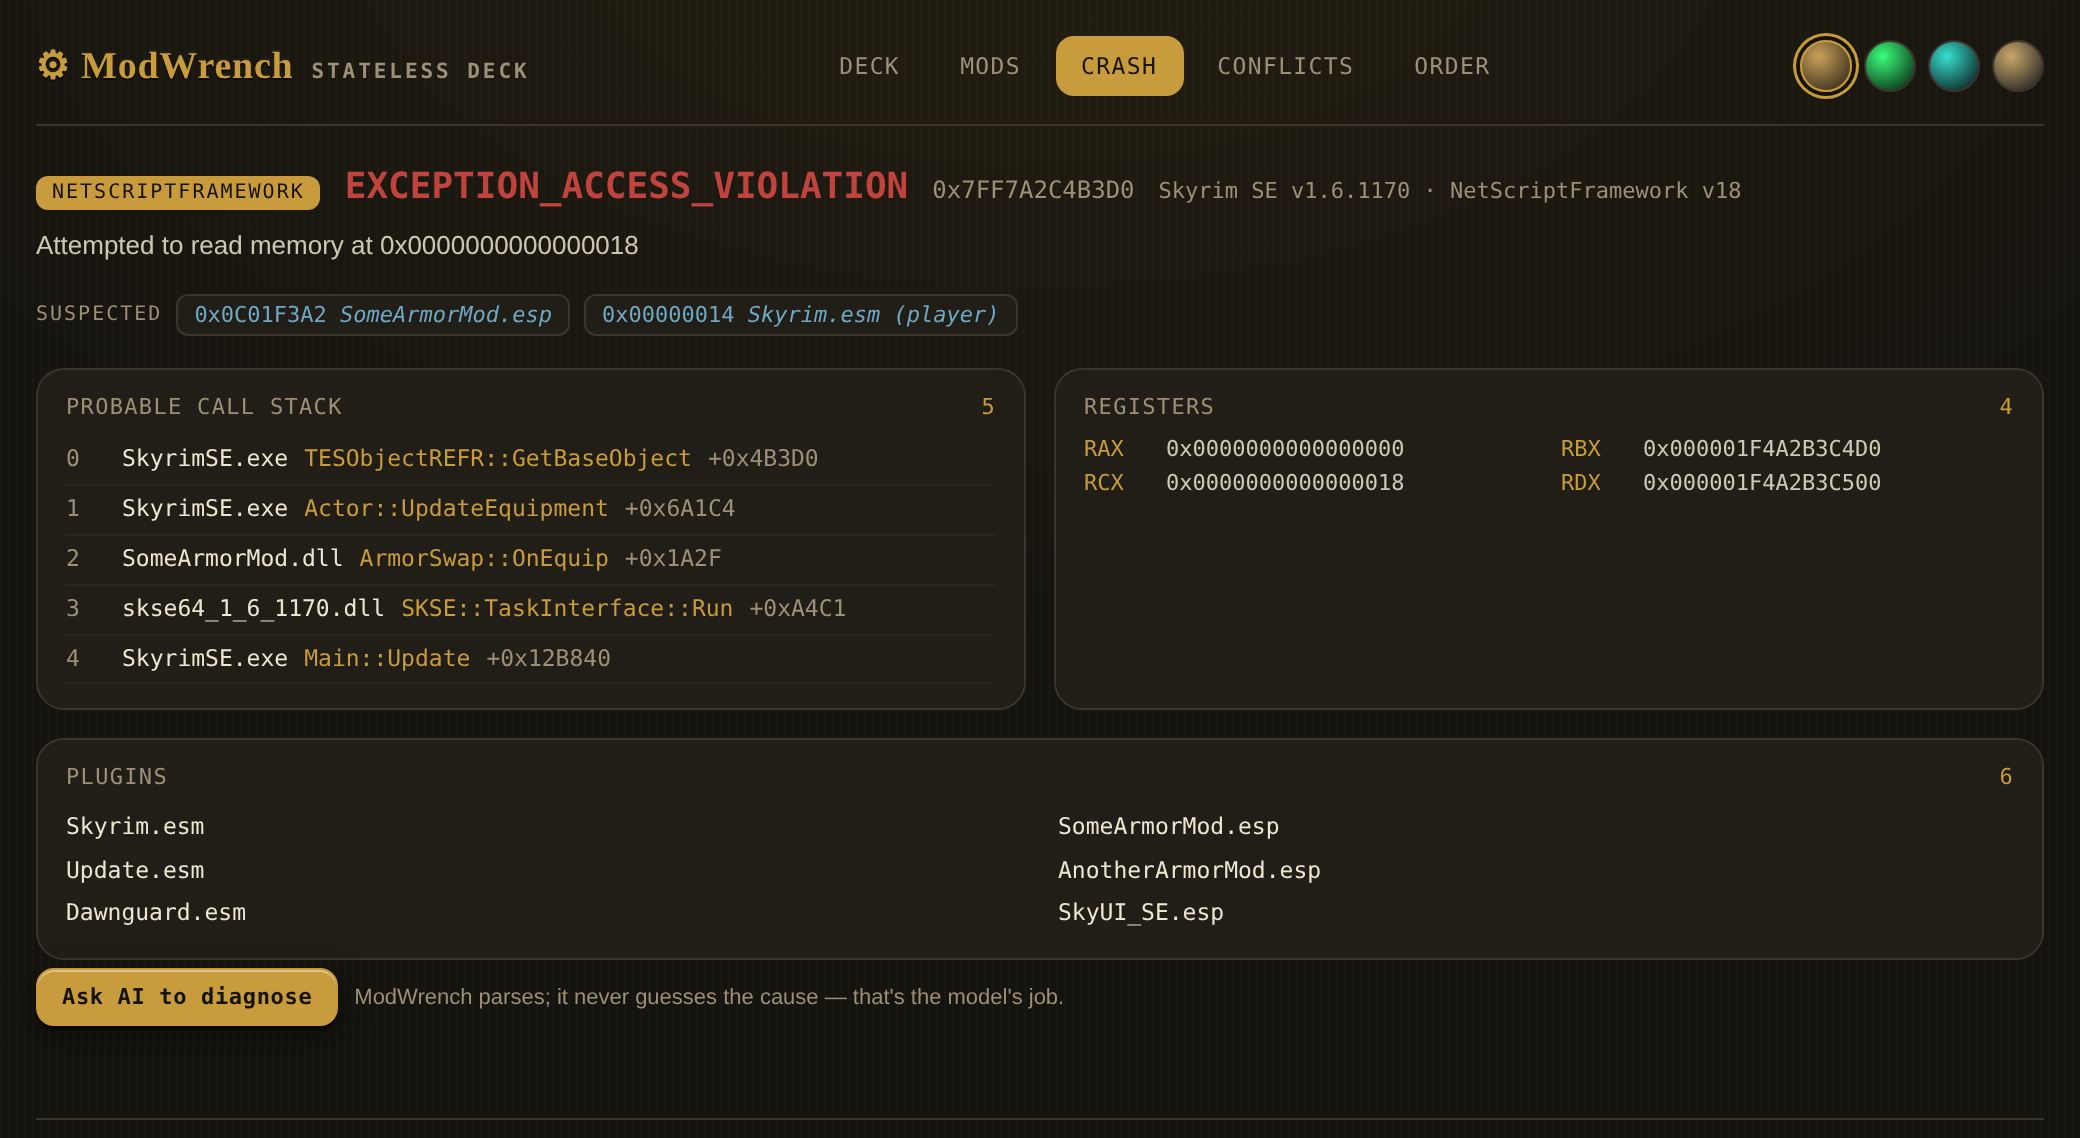Open the DECK tab
Screen dimensions: 2080x1138
click(869, 66)
